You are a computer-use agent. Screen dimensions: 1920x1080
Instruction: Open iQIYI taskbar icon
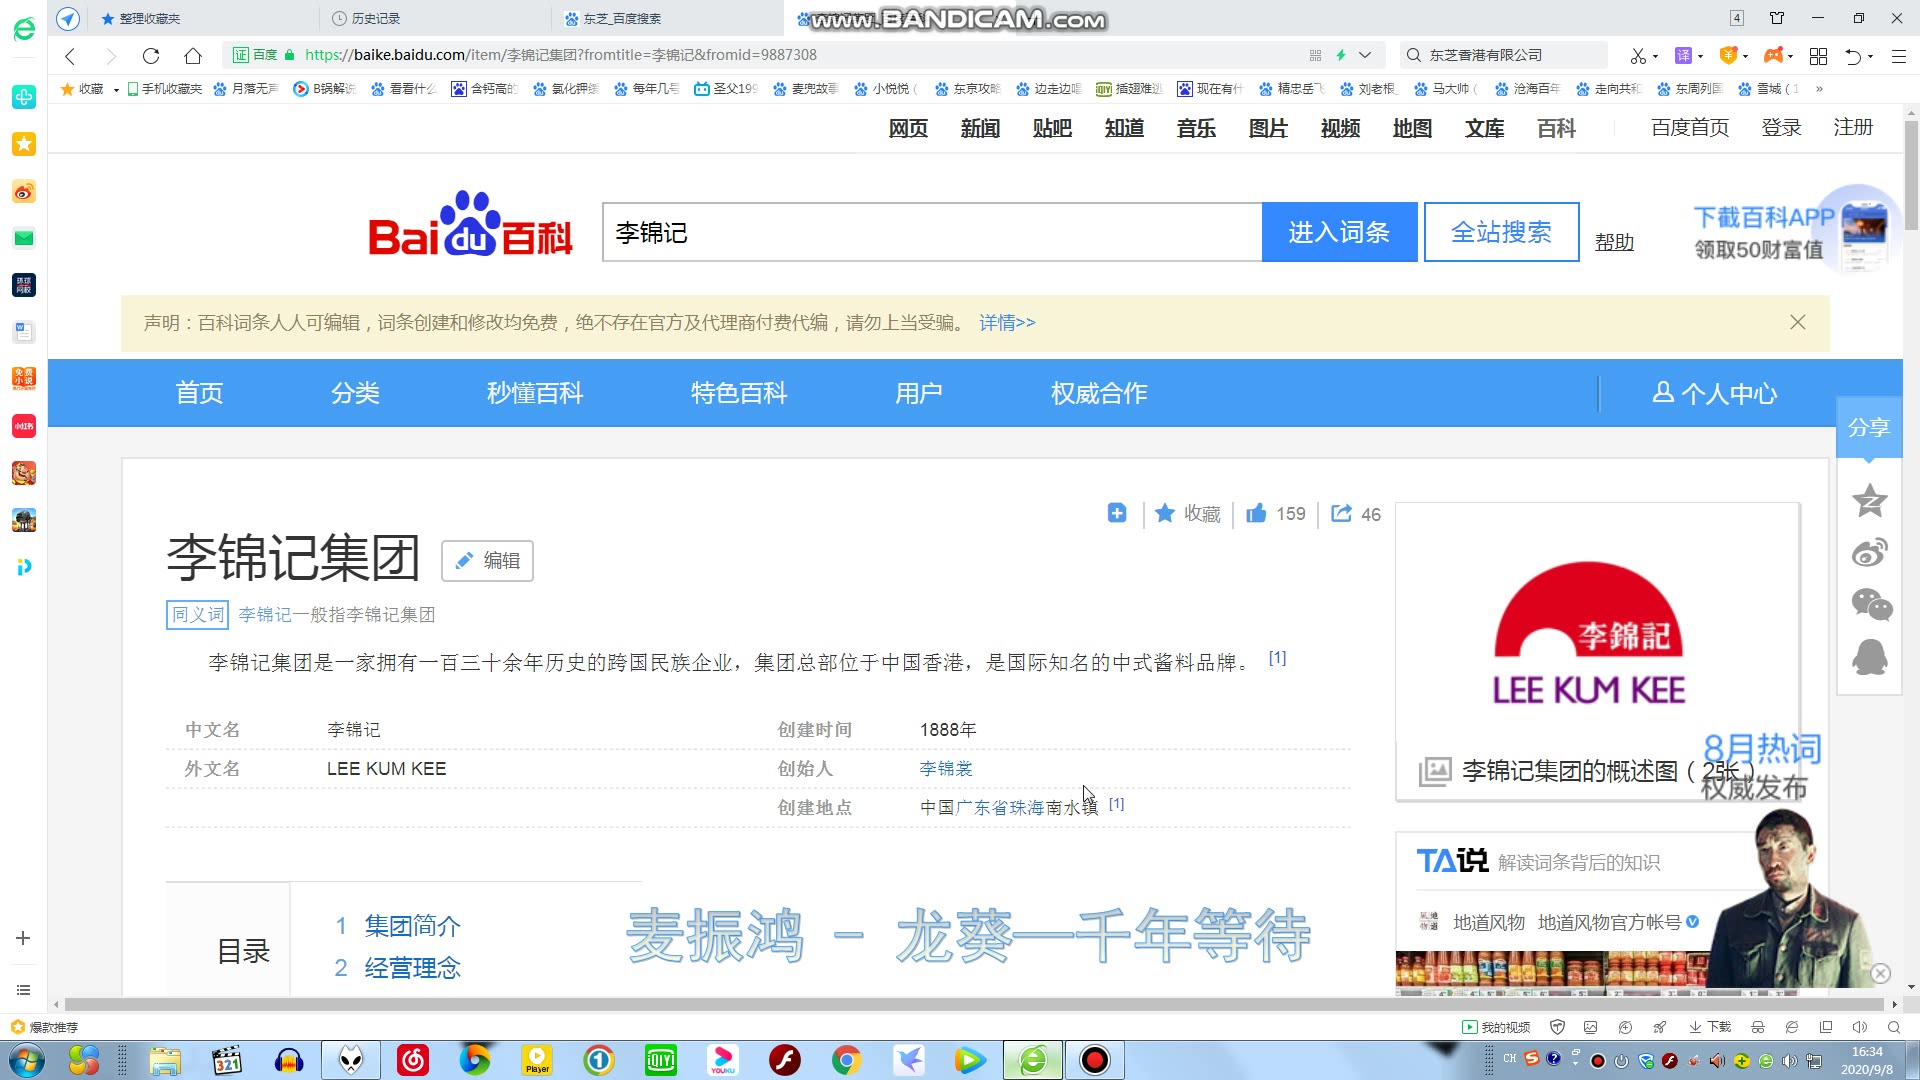coord(661,1060)
